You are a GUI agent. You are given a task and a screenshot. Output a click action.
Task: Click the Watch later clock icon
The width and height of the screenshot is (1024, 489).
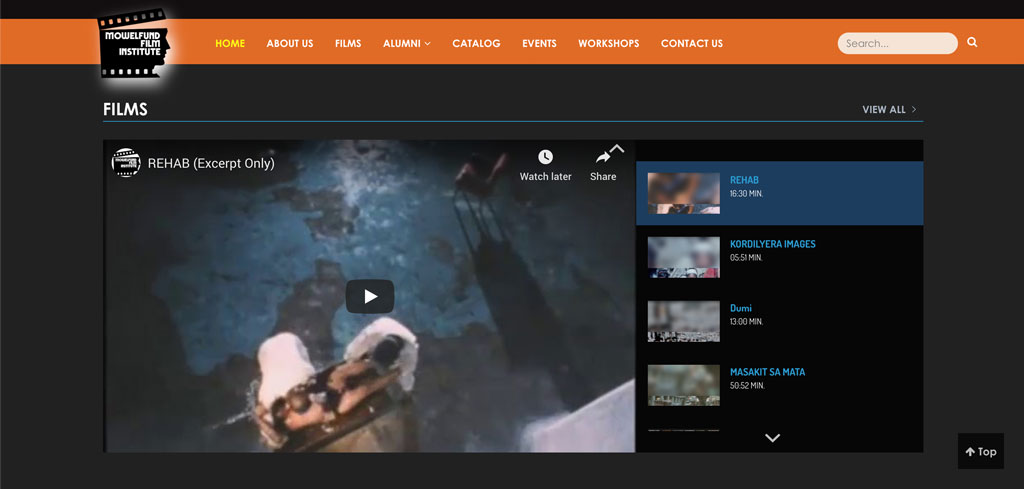(545, 157)
